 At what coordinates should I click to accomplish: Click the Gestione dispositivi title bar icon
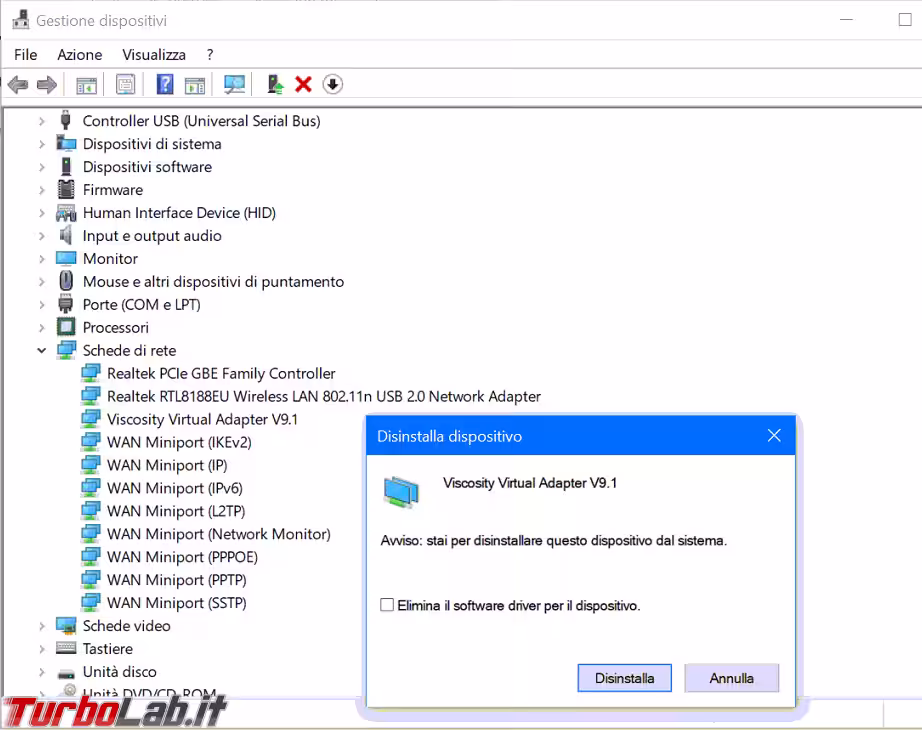(x=21, y=20)
